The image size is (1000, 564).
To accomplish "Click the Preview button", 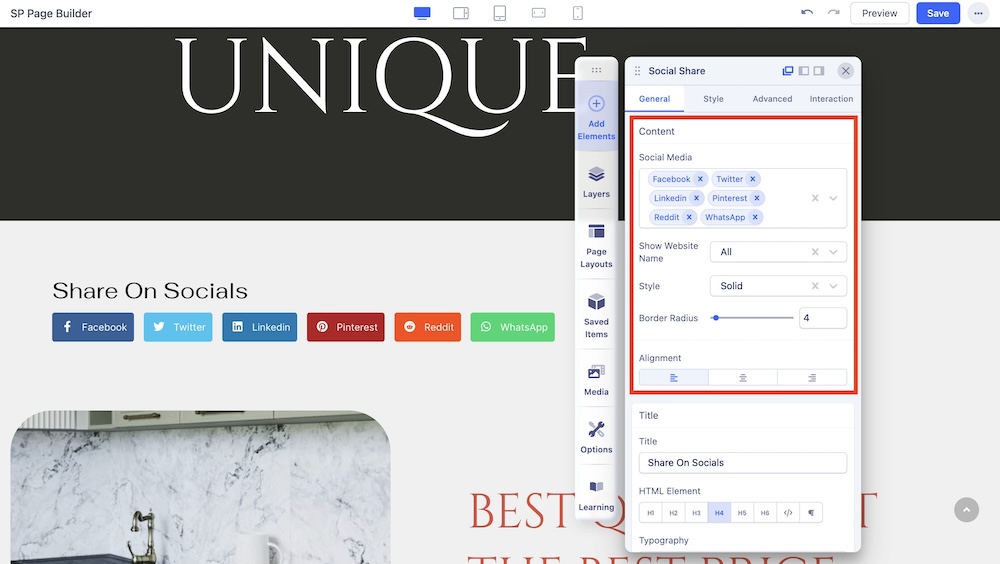I will click(879, 13).
